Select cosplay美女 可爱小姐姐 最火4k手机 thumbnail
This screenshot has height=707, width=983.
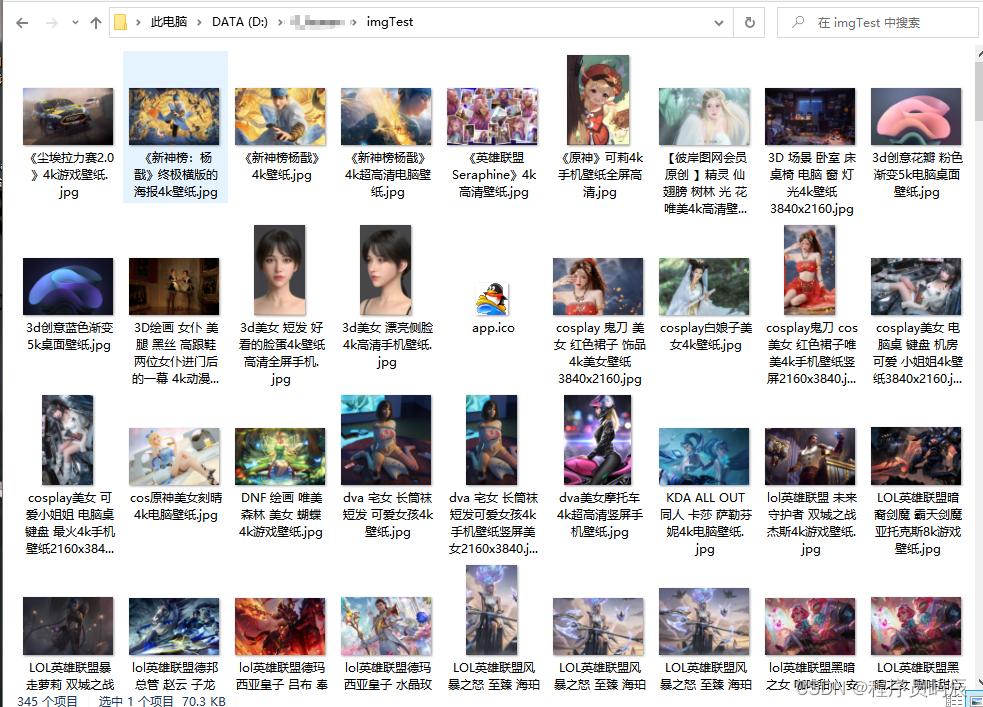tap(68, 440)
